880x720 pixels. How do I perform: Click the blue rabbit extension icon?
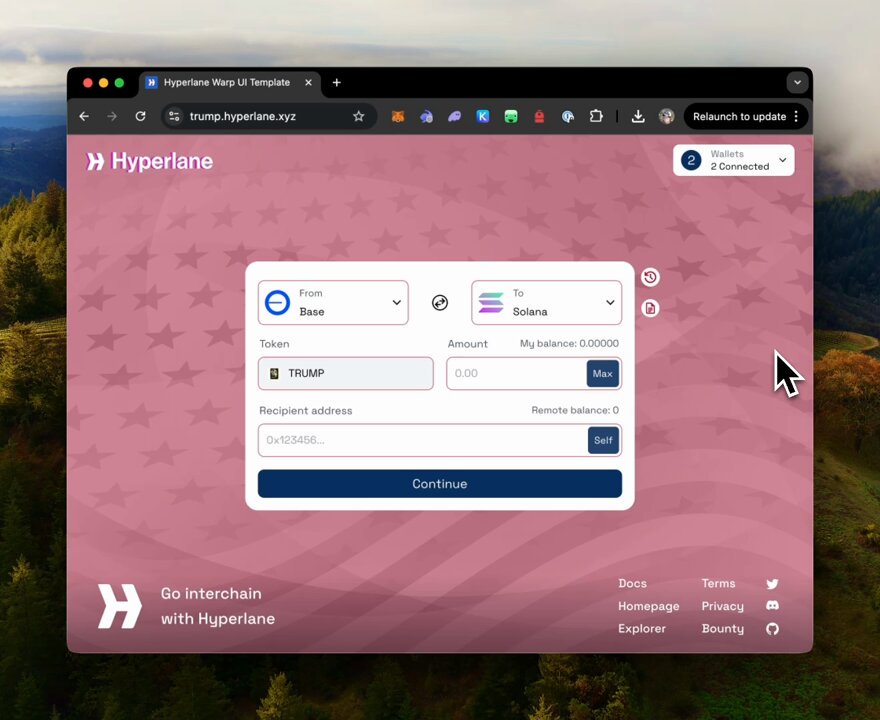[x=426, y=117]
